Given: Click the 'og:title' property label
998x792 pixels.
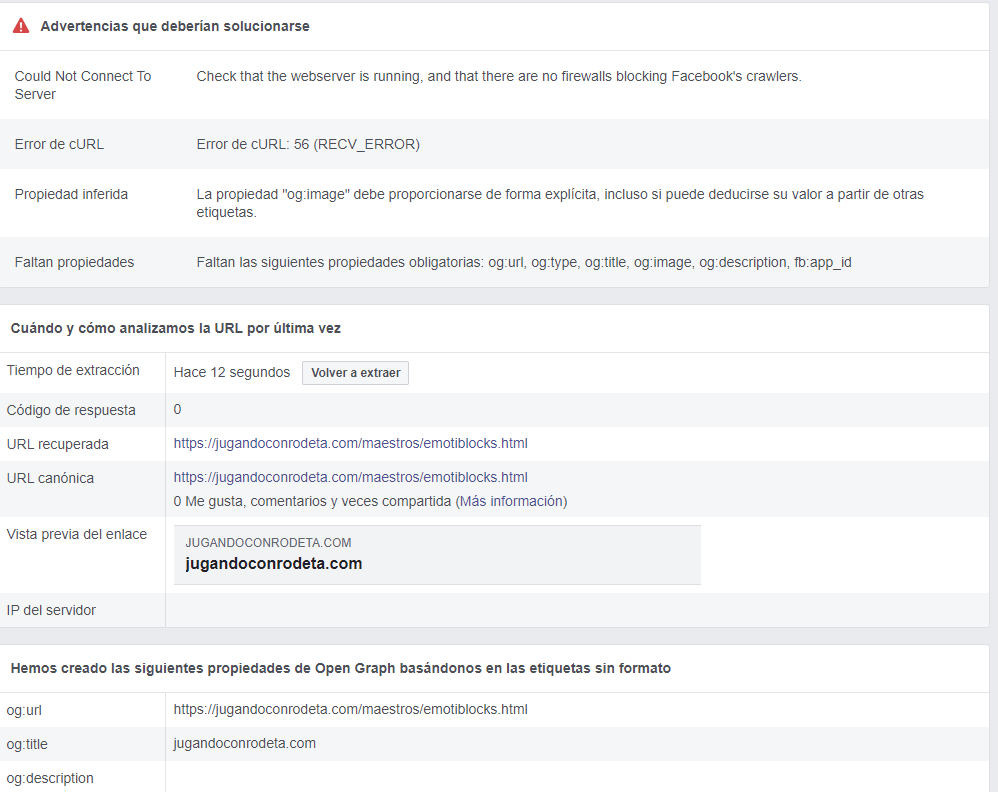Looking at the screenshot, I should 27,744.
